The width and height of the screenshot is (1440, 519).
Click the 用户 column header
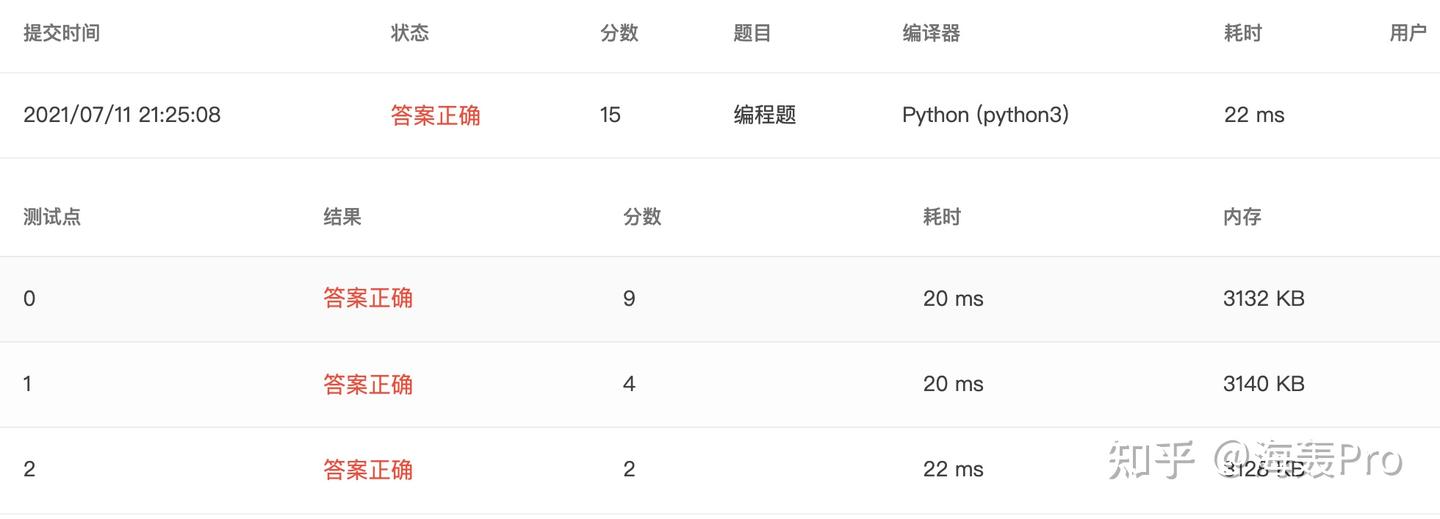point(1408,33)
